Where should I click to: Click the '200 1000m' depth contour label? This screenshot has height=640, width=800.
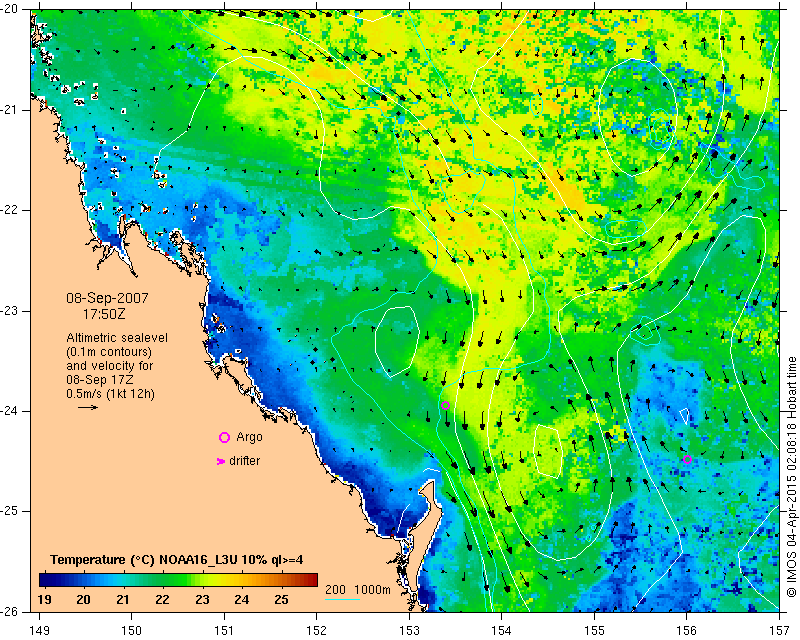358,589
